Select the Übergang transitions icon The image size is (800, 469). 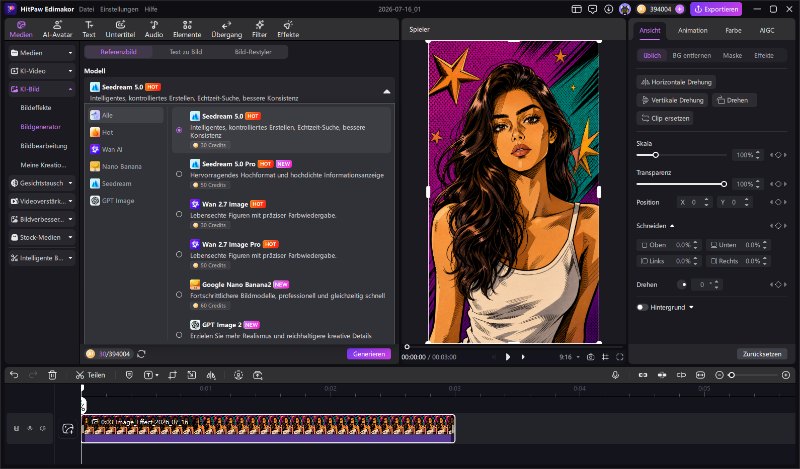coord(227,29)
